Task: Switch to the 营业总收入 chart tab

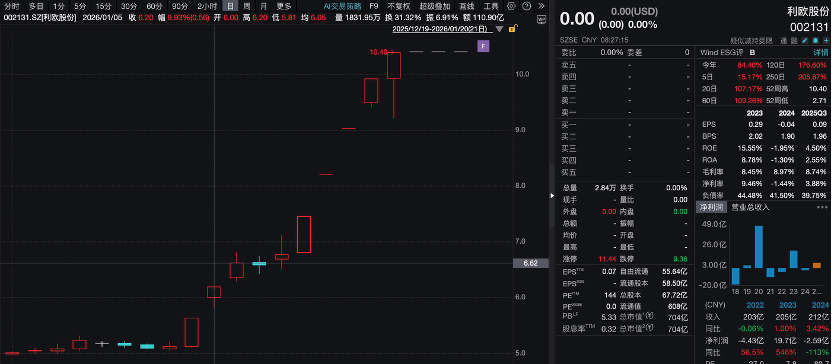Action: tap(750, 207)
